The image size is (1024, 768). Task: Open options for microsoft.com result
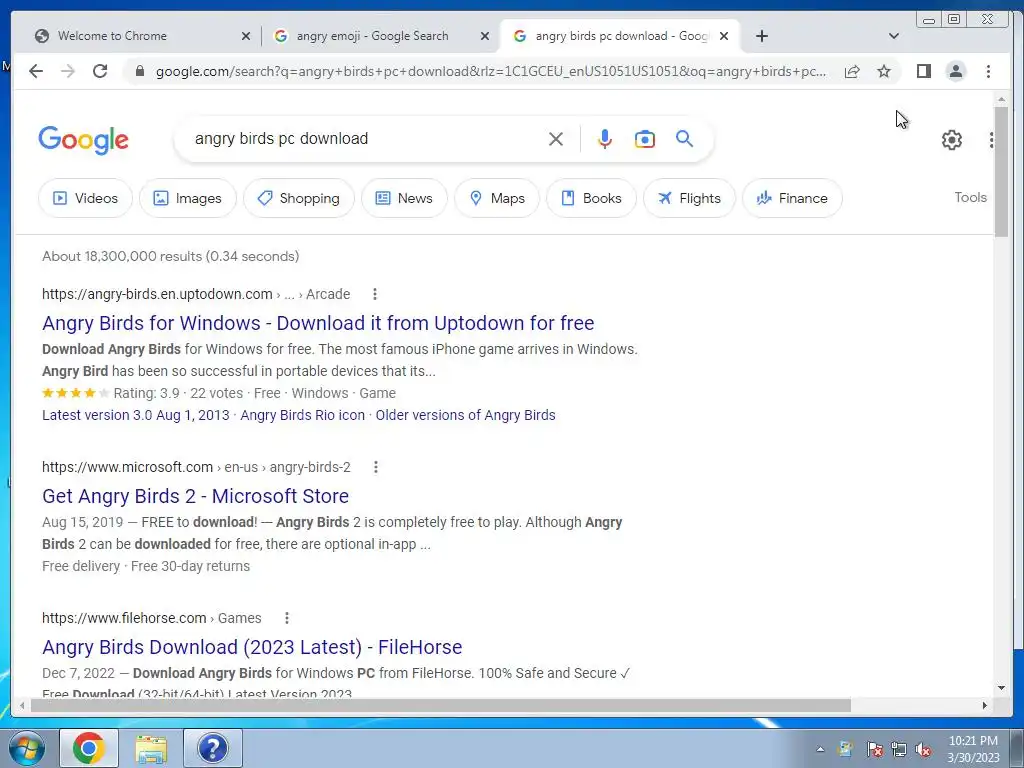pos(376,467)
